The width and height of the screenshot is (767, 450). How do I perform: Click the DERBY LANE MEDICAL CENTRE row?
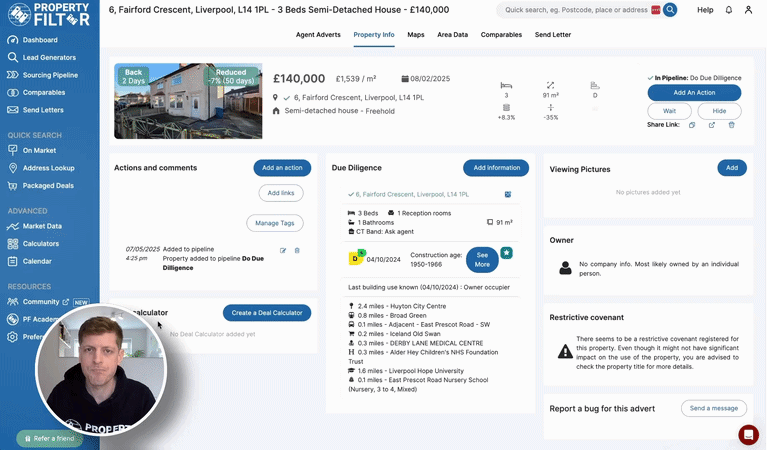416,343
